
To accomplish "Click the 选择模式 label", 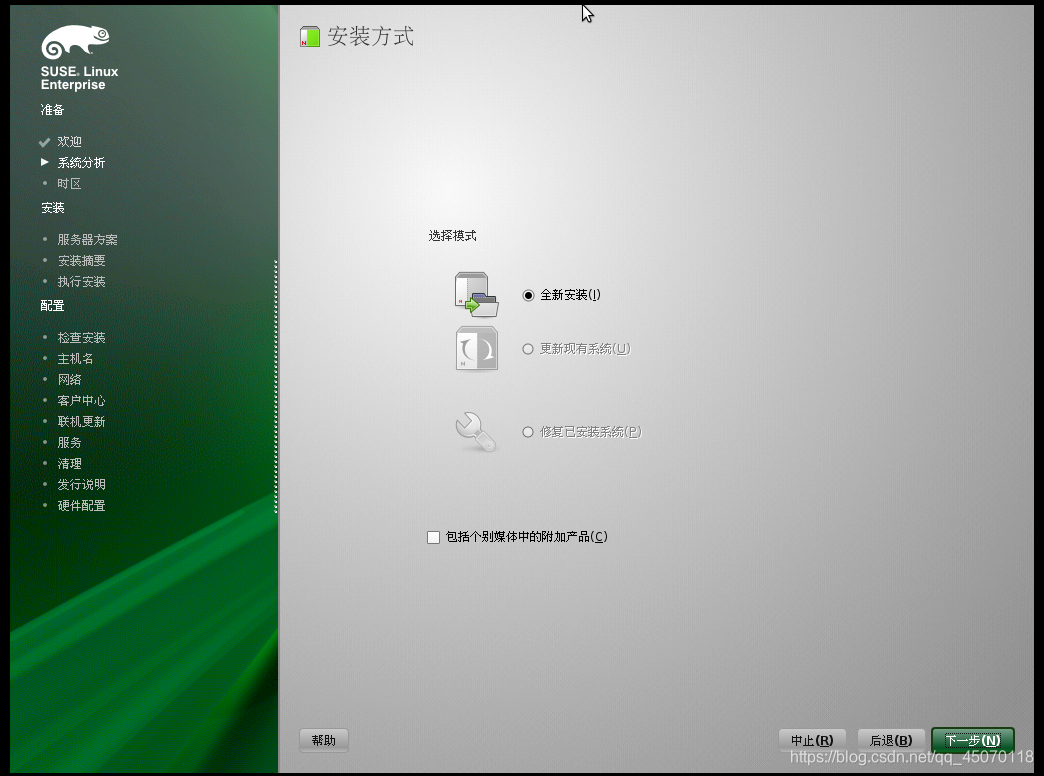I will pos(452,236).
